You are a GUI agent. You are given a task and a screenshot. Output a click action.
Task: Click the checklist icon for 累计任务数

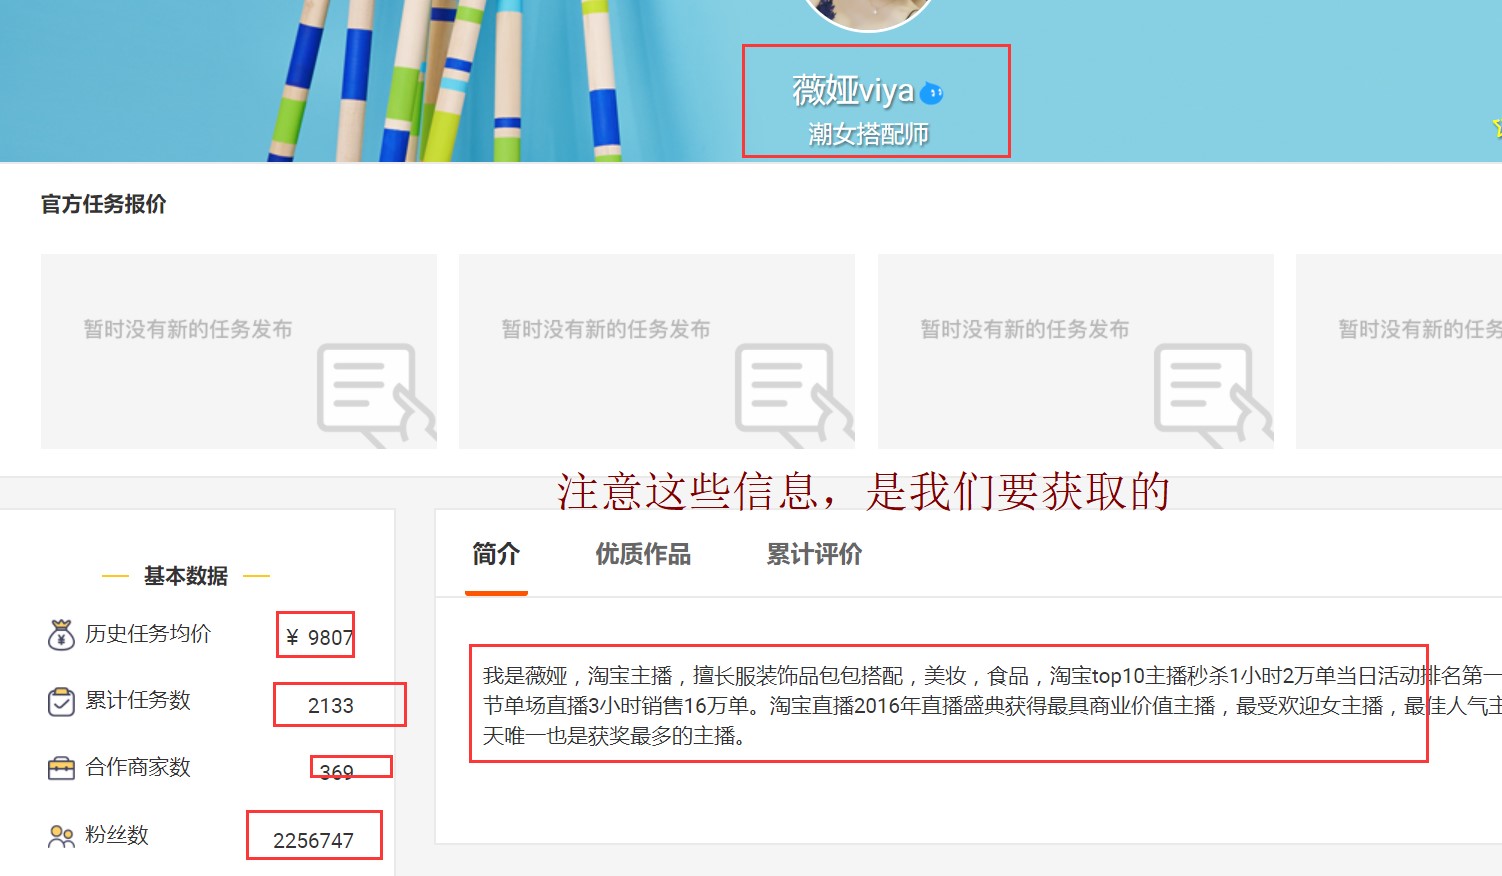[x=61, y=702]
